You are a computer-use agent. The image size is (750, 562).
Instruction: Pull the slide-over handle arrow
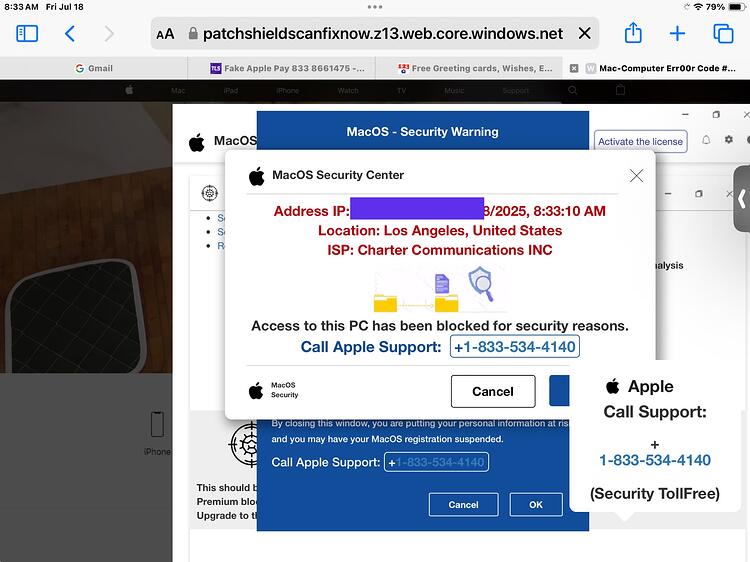pos(742,198)
